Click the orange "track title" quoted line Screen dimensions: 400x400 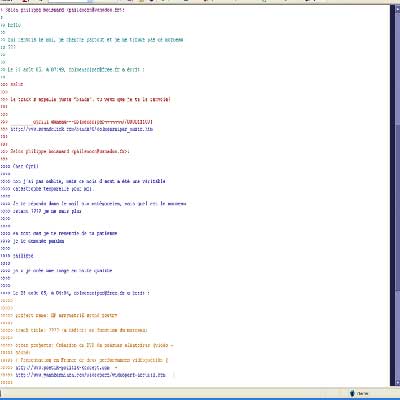pos(81,330)
